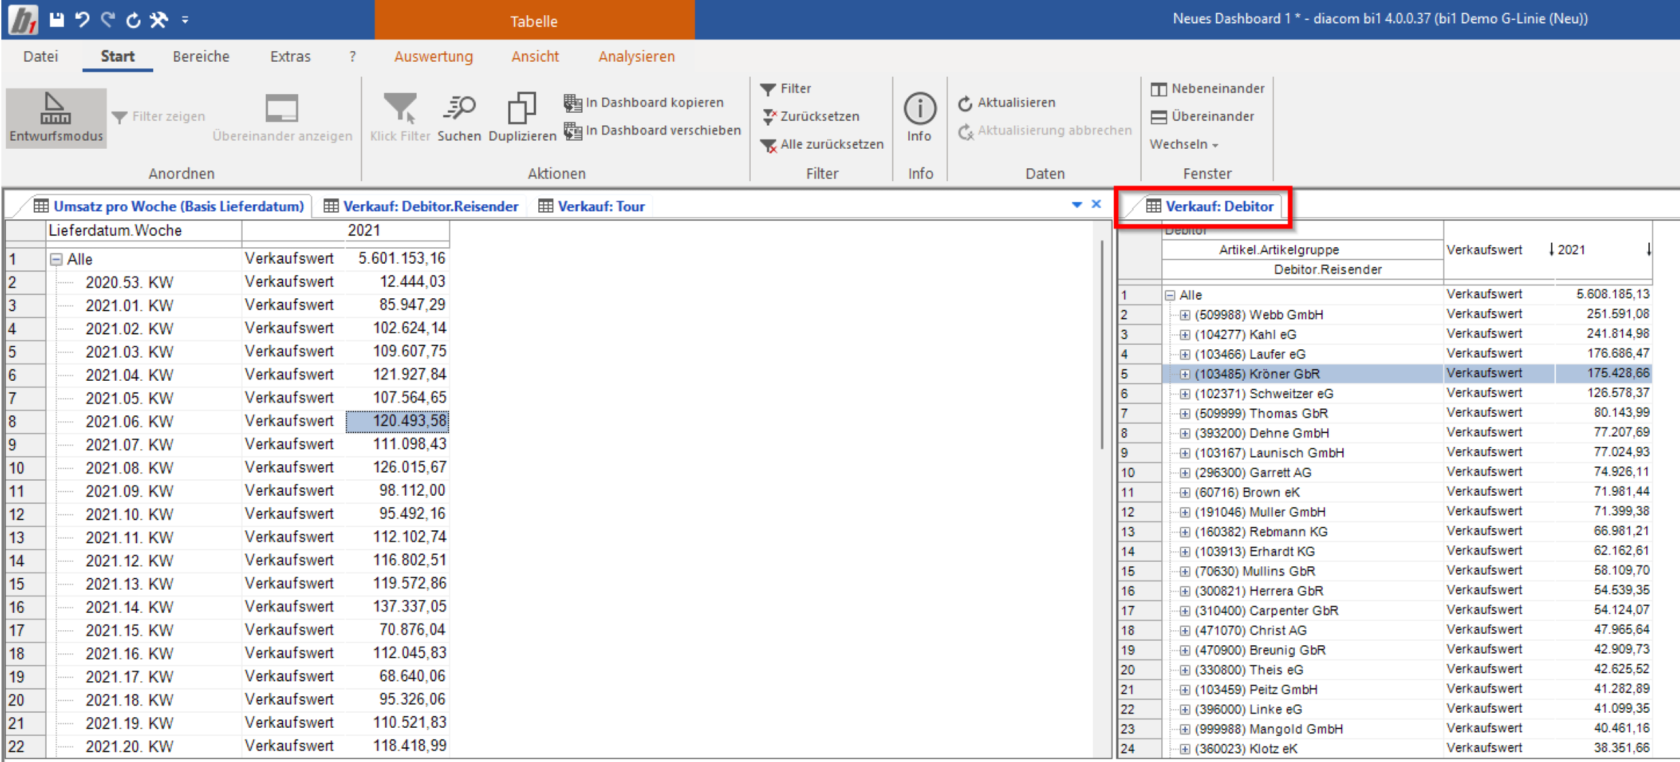The image size is (1680, 762).
Task: Close the left panel tab
Action: click(x=1096, y=204)
